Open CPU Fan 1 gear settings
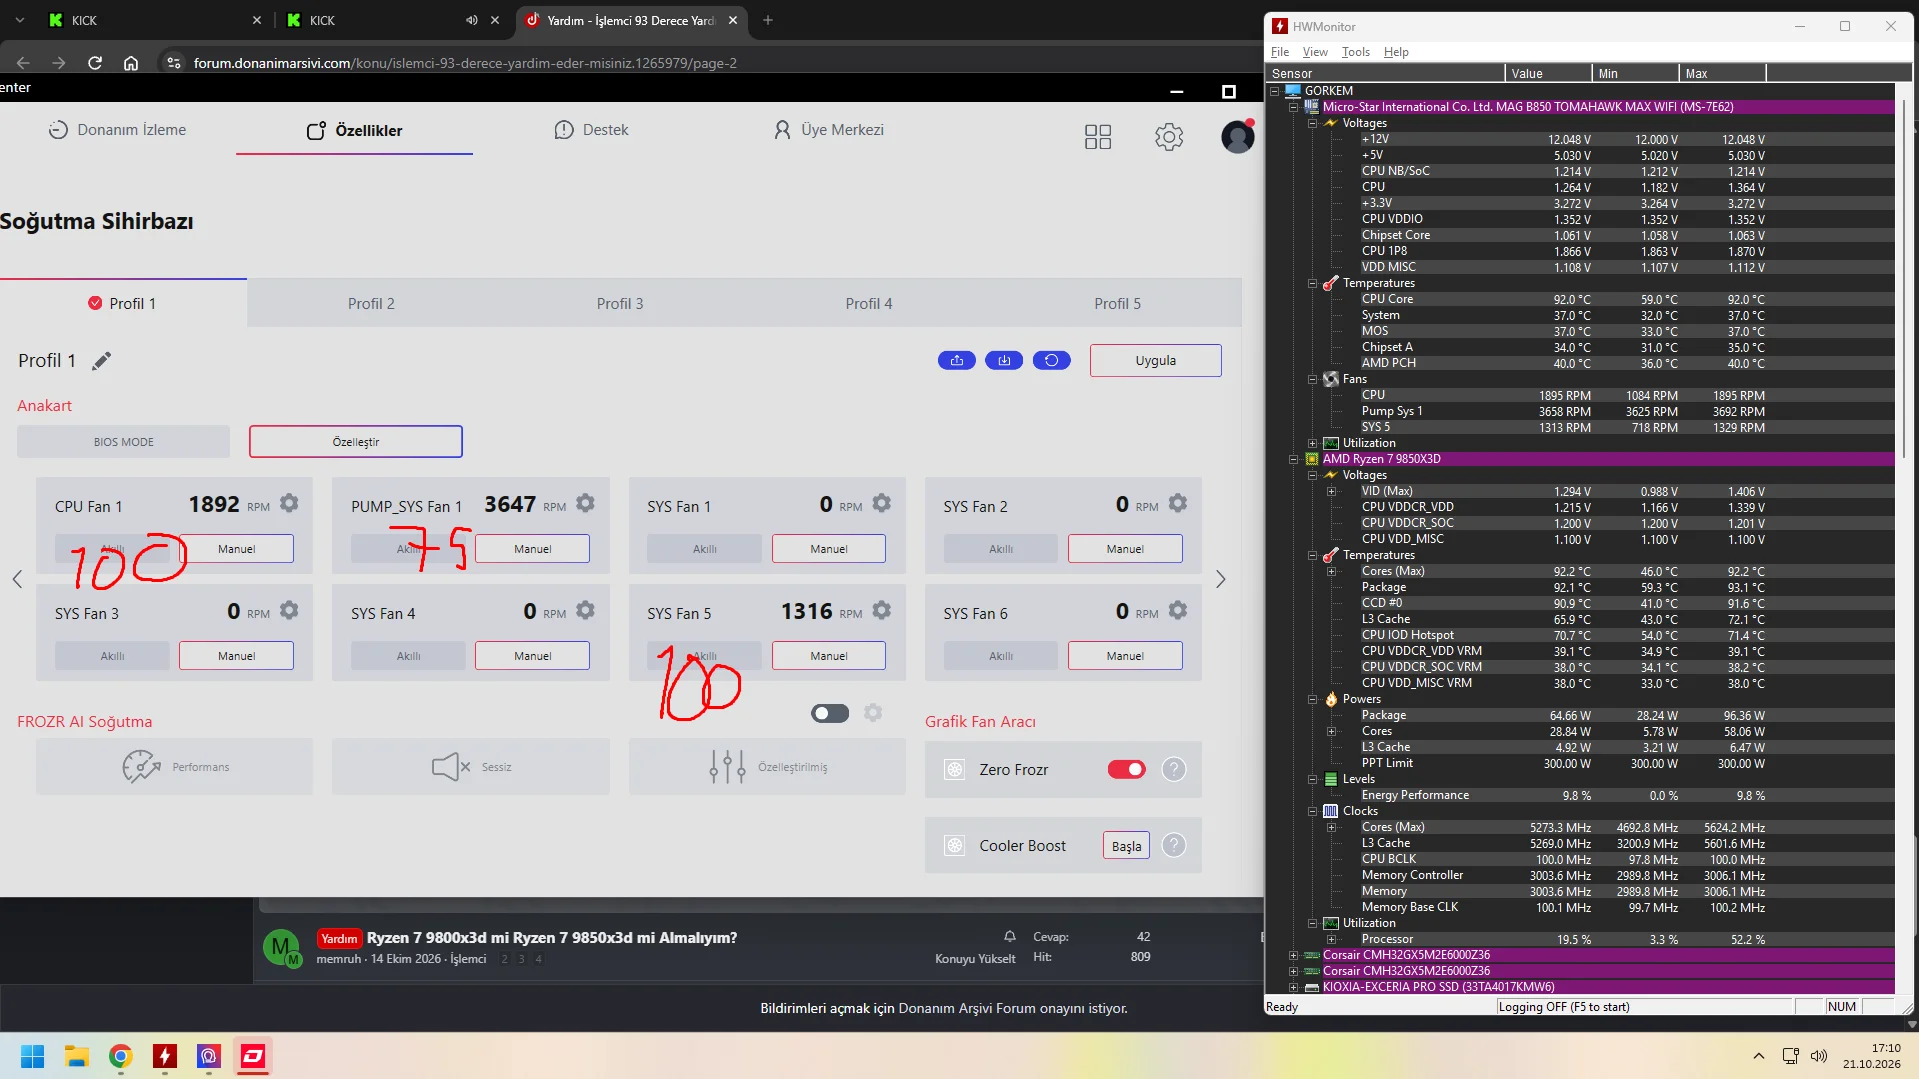The image size is (1919, 1079). [x=289, y=504]
